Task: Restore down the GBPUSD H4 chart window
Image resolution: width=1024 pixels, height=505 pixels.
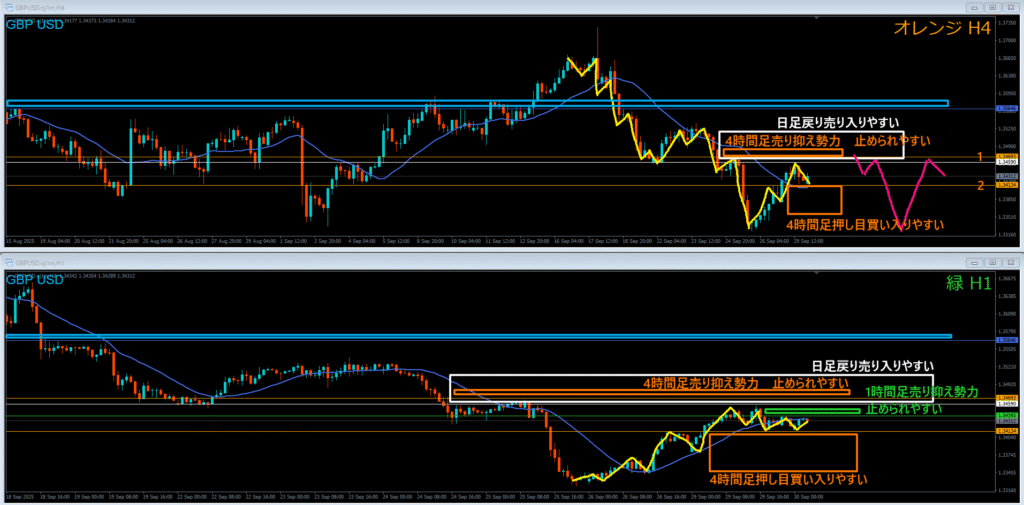Action: click(x=992, y=7)
